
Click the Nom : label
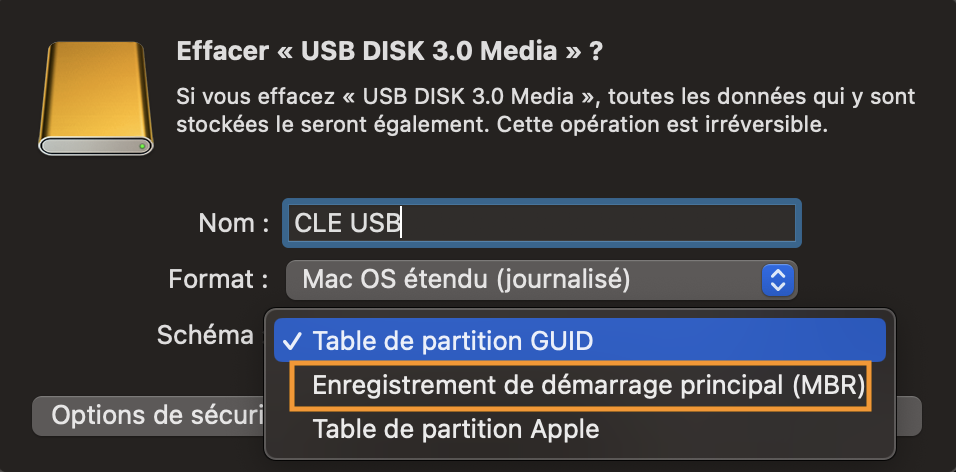[233, 223]
